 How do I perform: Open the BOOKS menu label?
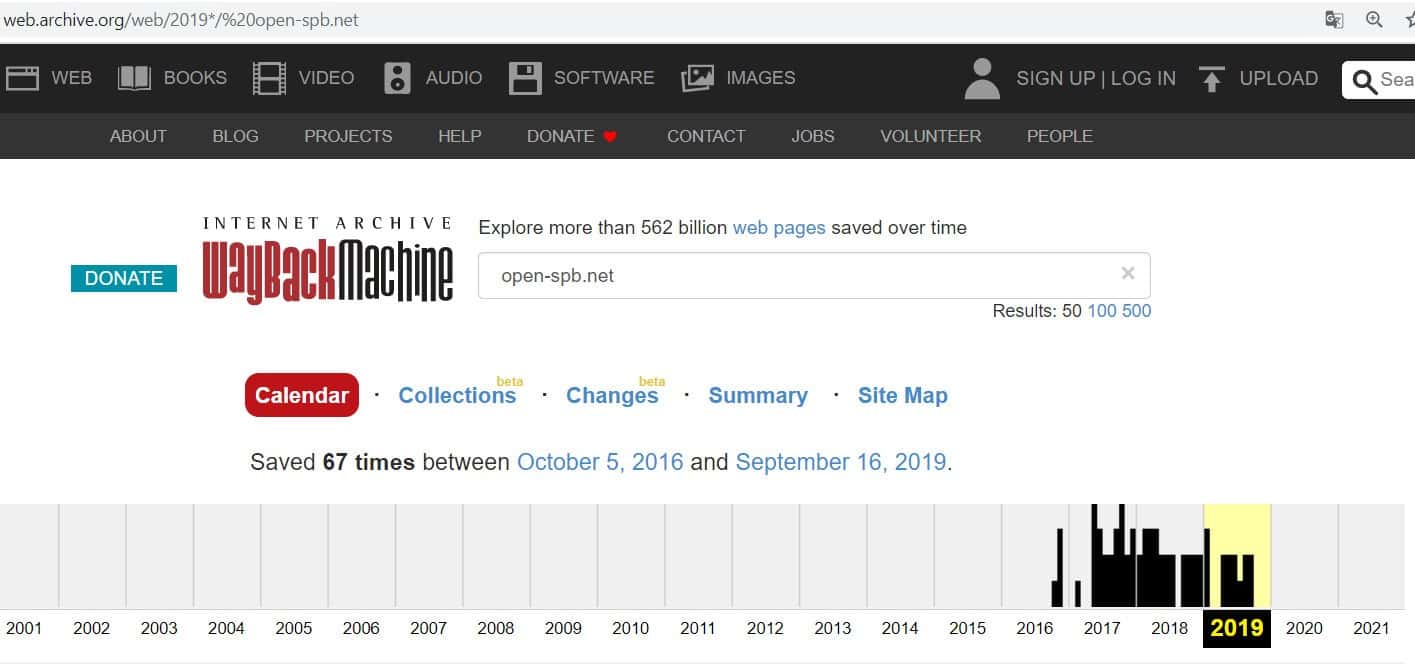point(195,78)
